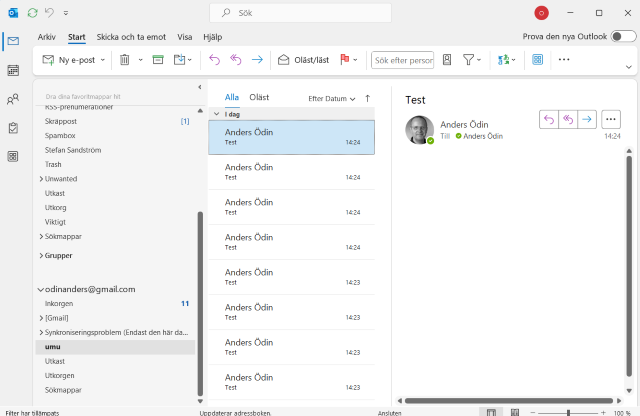Expand the Grupper section

click(x=41, y=256)
